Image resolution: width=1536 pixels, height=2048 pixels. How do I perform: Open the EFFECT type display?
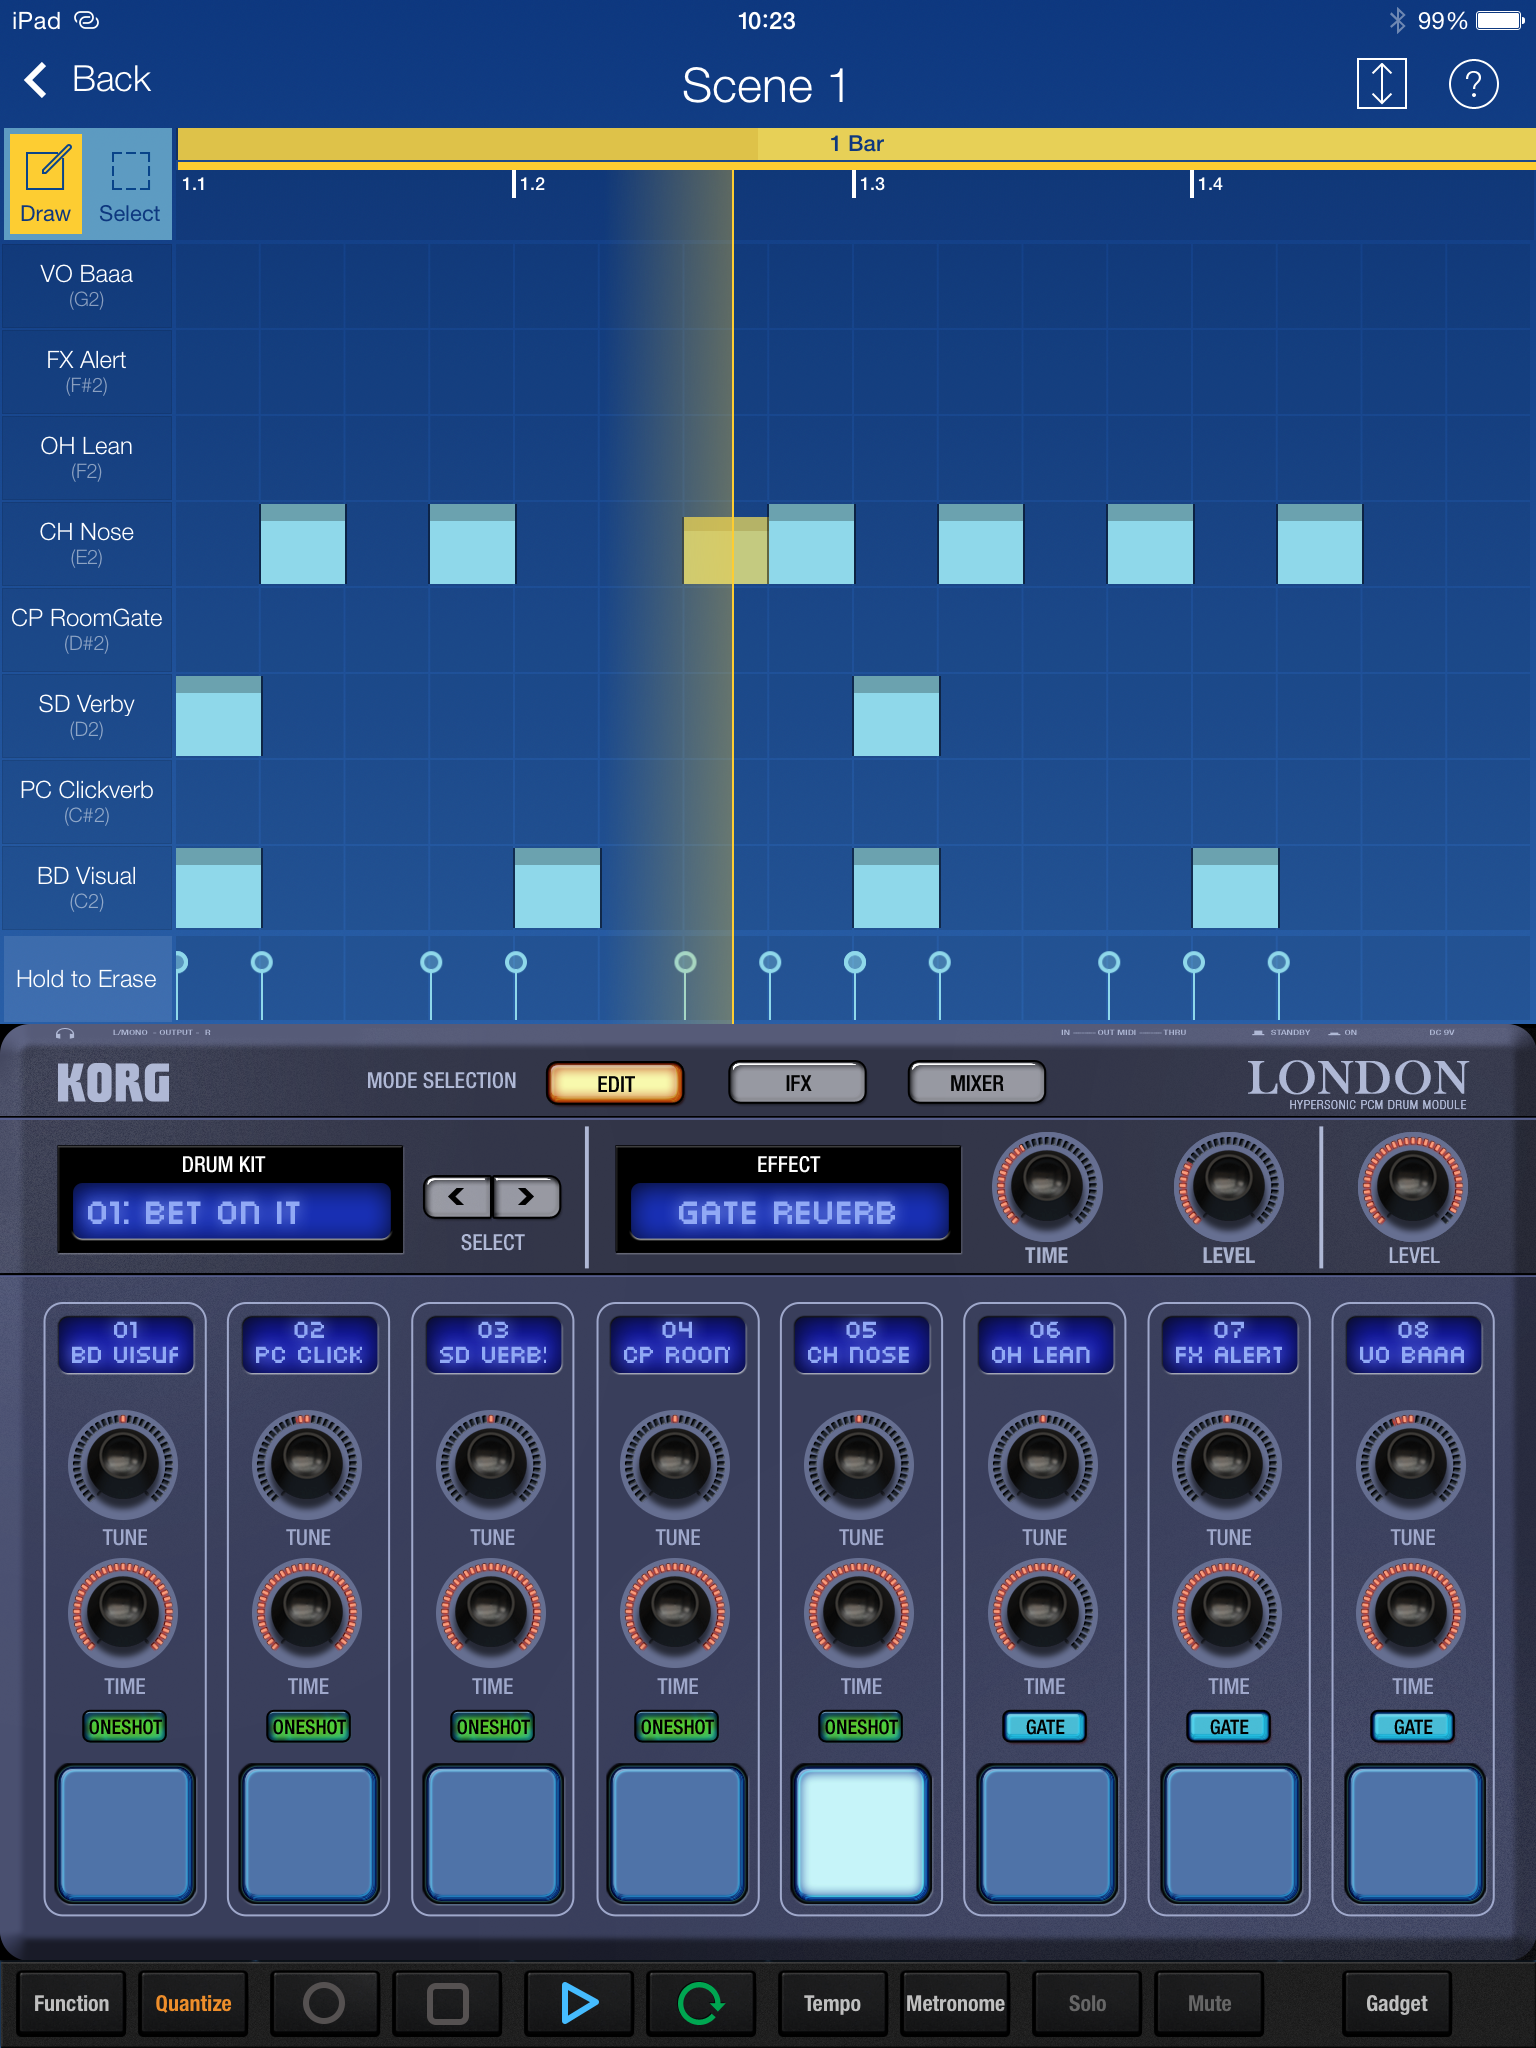click(x=789, y=1212)
